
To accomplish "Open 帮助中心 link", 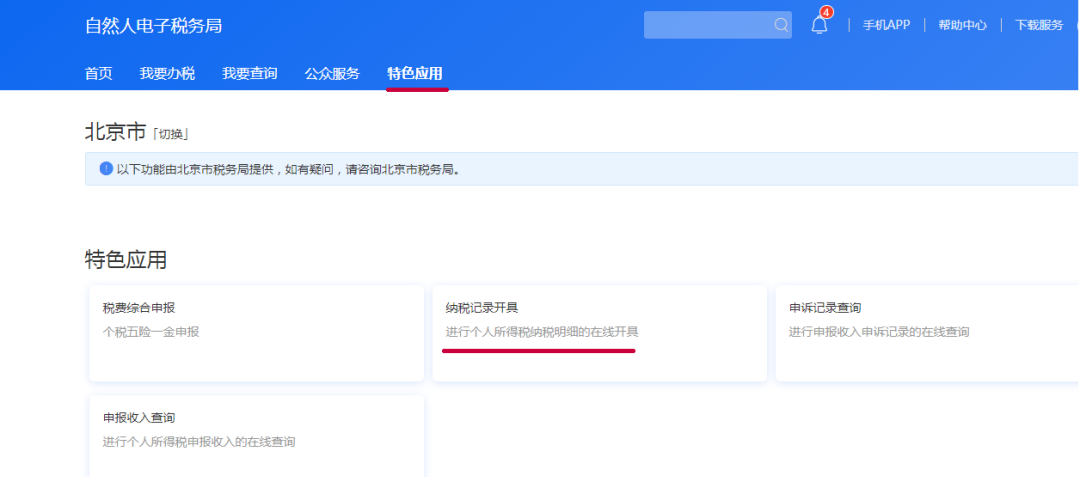I will pyautogui.click(x=962, y=25).
